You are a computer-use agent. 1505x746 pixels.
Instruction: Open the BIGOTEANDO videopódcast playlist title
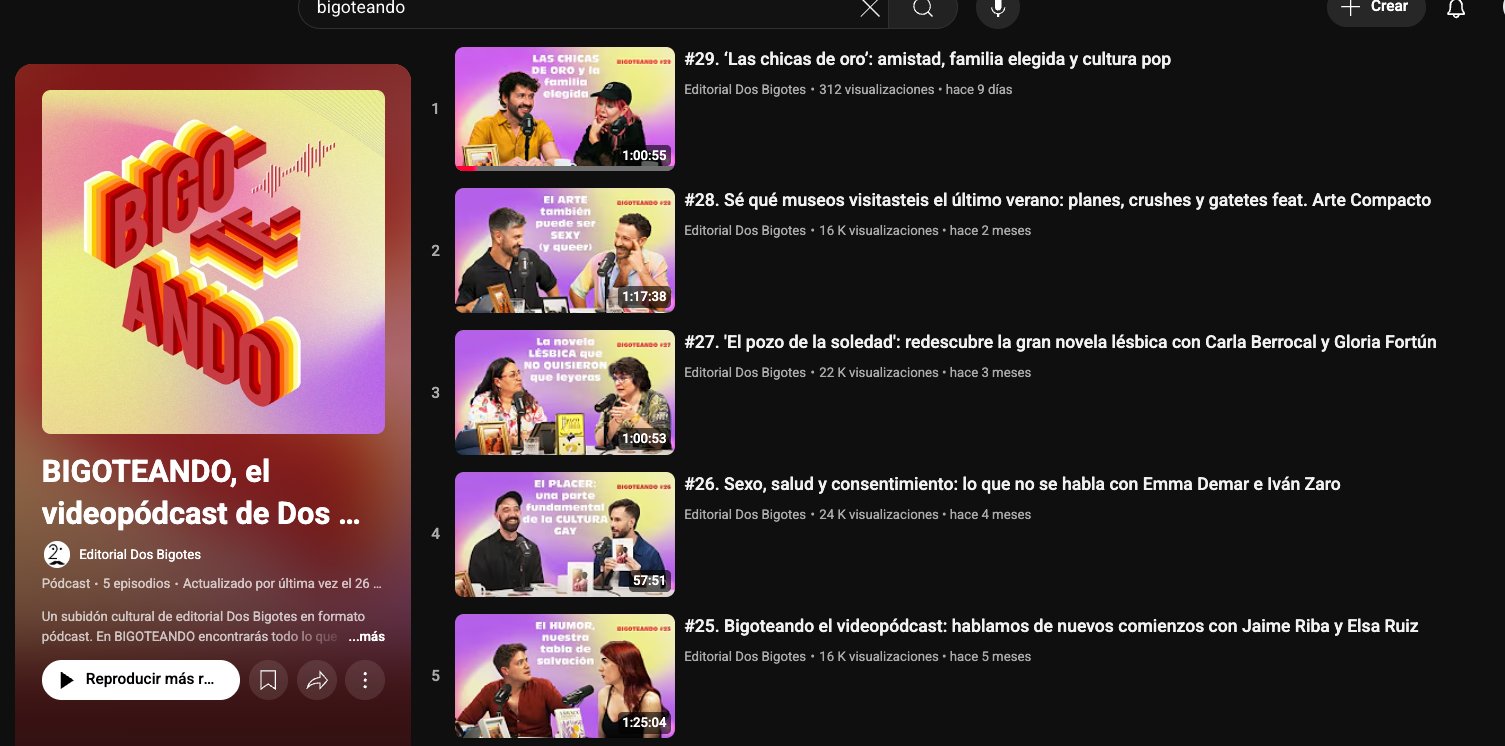tap(201, 492)
